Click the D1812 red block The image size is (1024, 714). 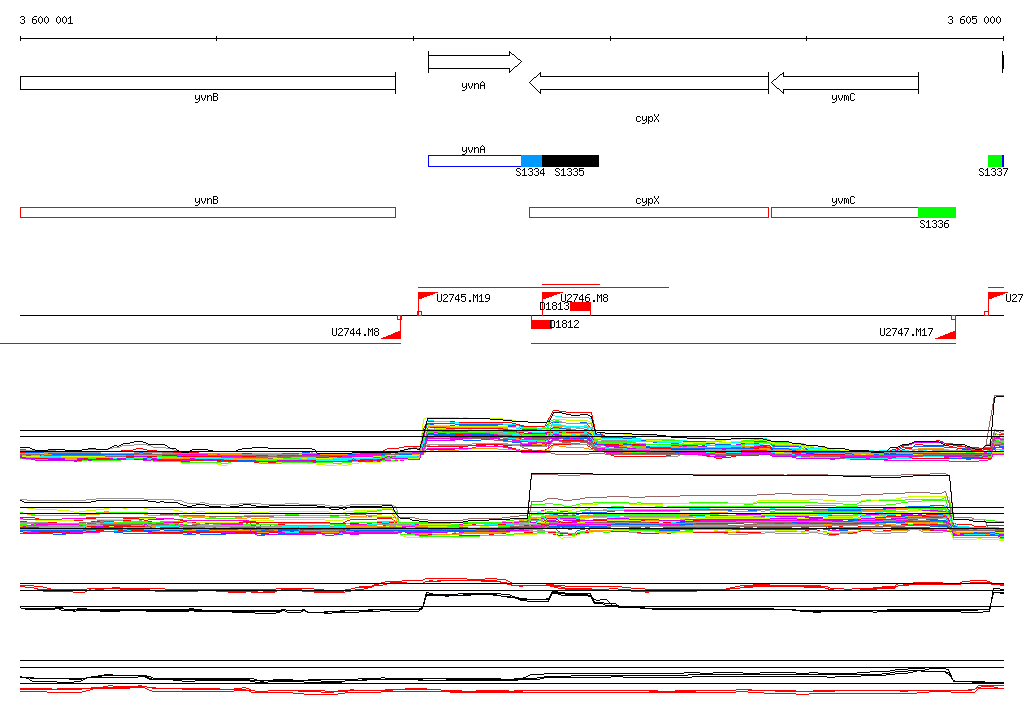coord(541,324)
